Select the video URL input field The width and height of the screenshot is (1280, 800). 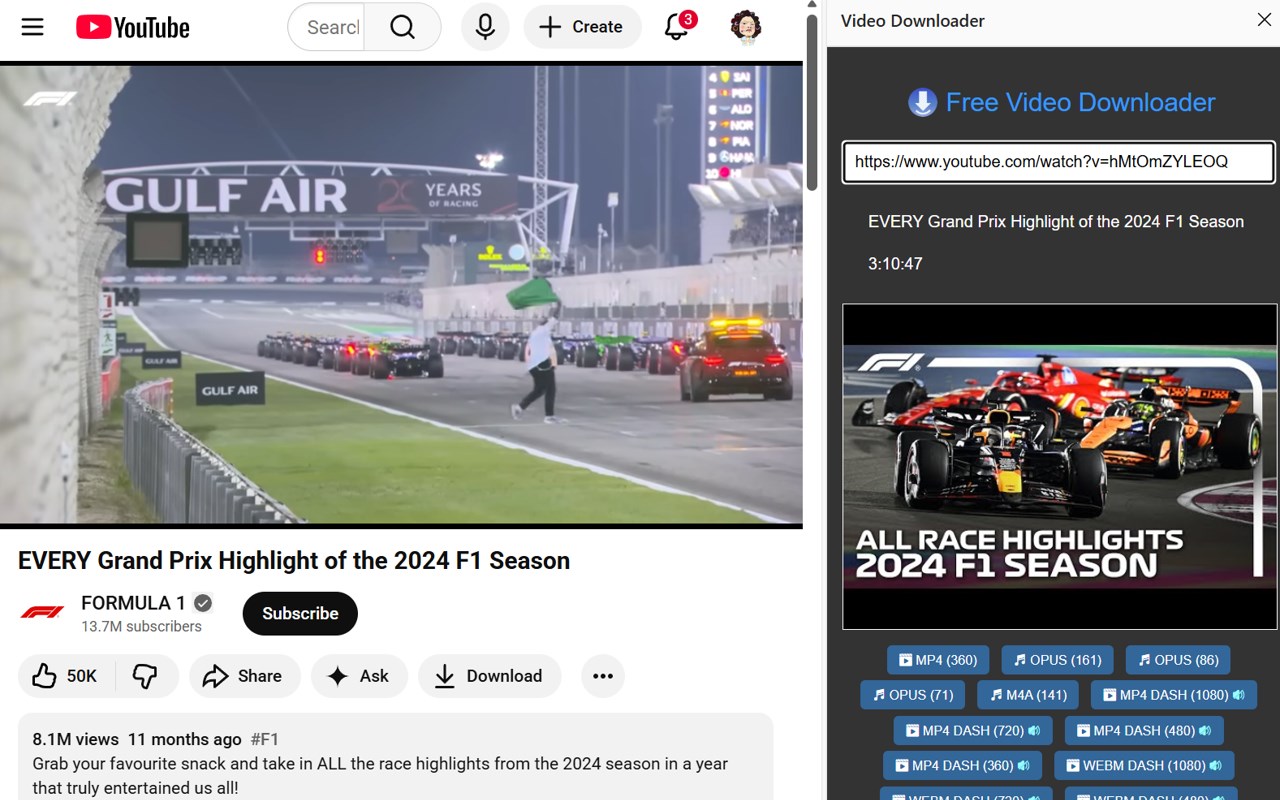[x=1058, y=161]
